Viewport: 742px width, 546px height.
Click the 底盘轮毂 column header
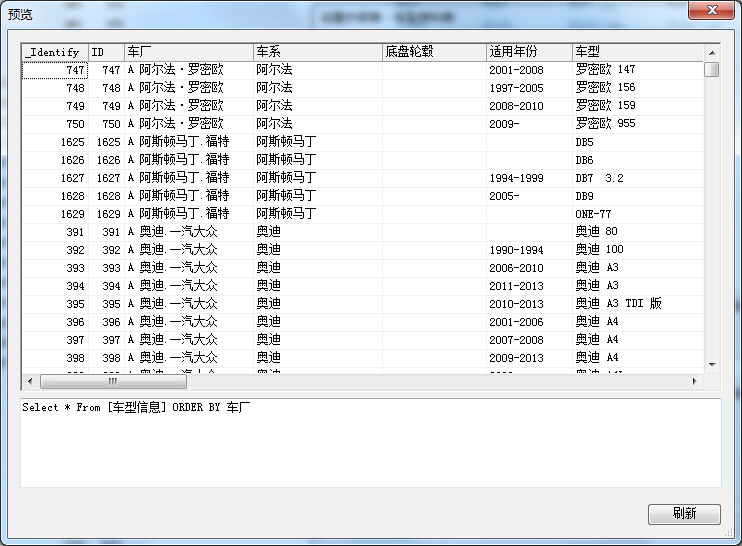point(434,52)
